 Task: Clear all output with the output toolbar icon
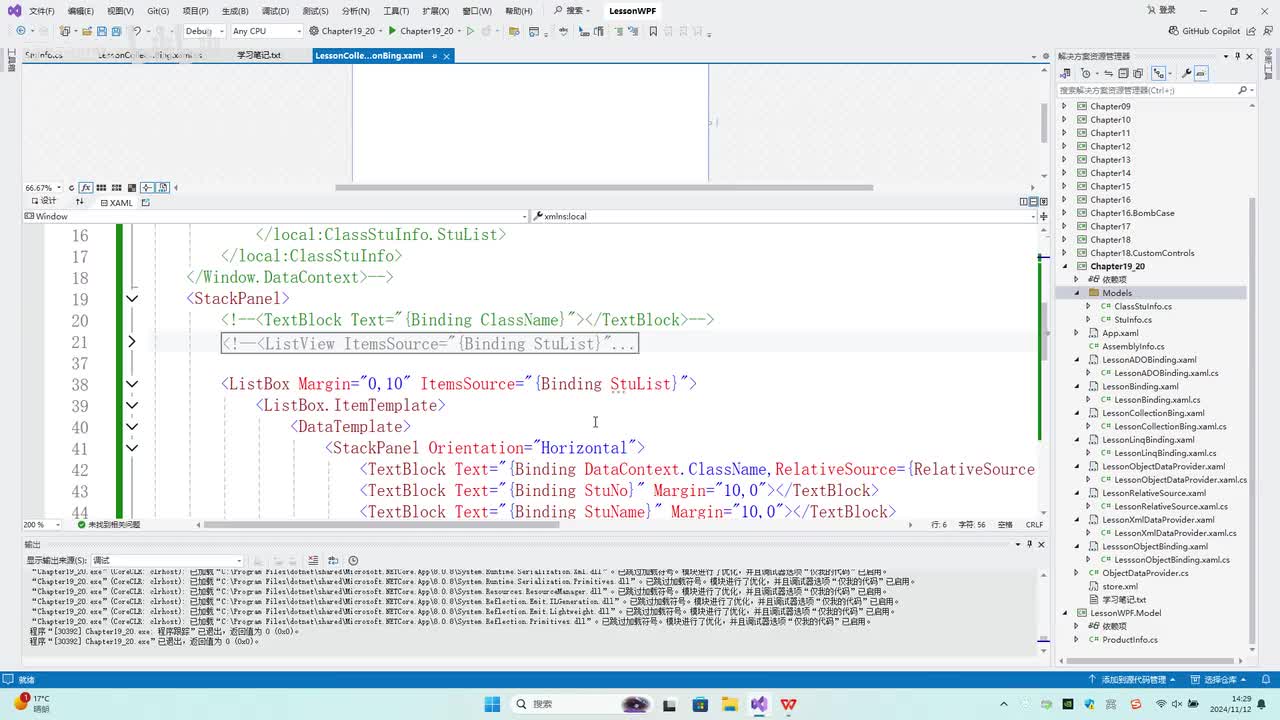pos(313,561)
